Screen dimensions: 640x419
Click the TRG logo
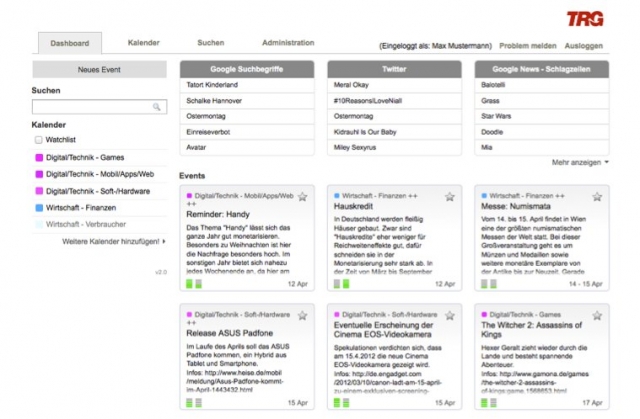tap(585, 18)
